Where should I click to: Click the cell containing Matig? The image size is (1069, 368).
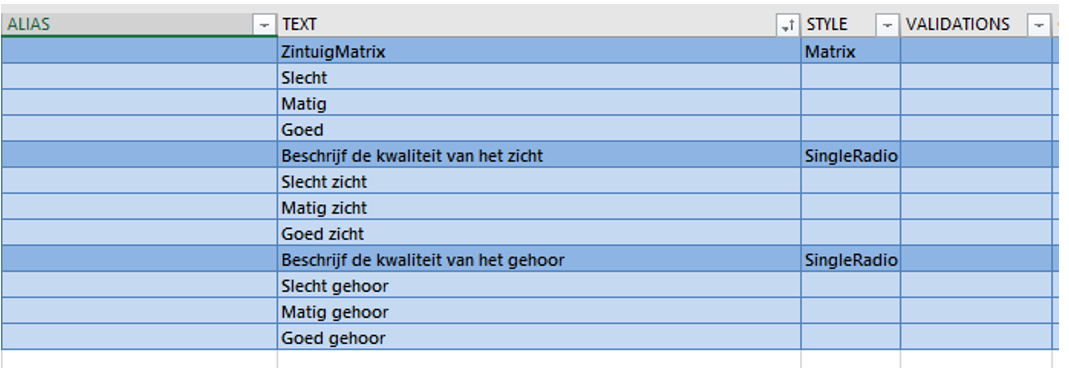click(x=539, y=104)
